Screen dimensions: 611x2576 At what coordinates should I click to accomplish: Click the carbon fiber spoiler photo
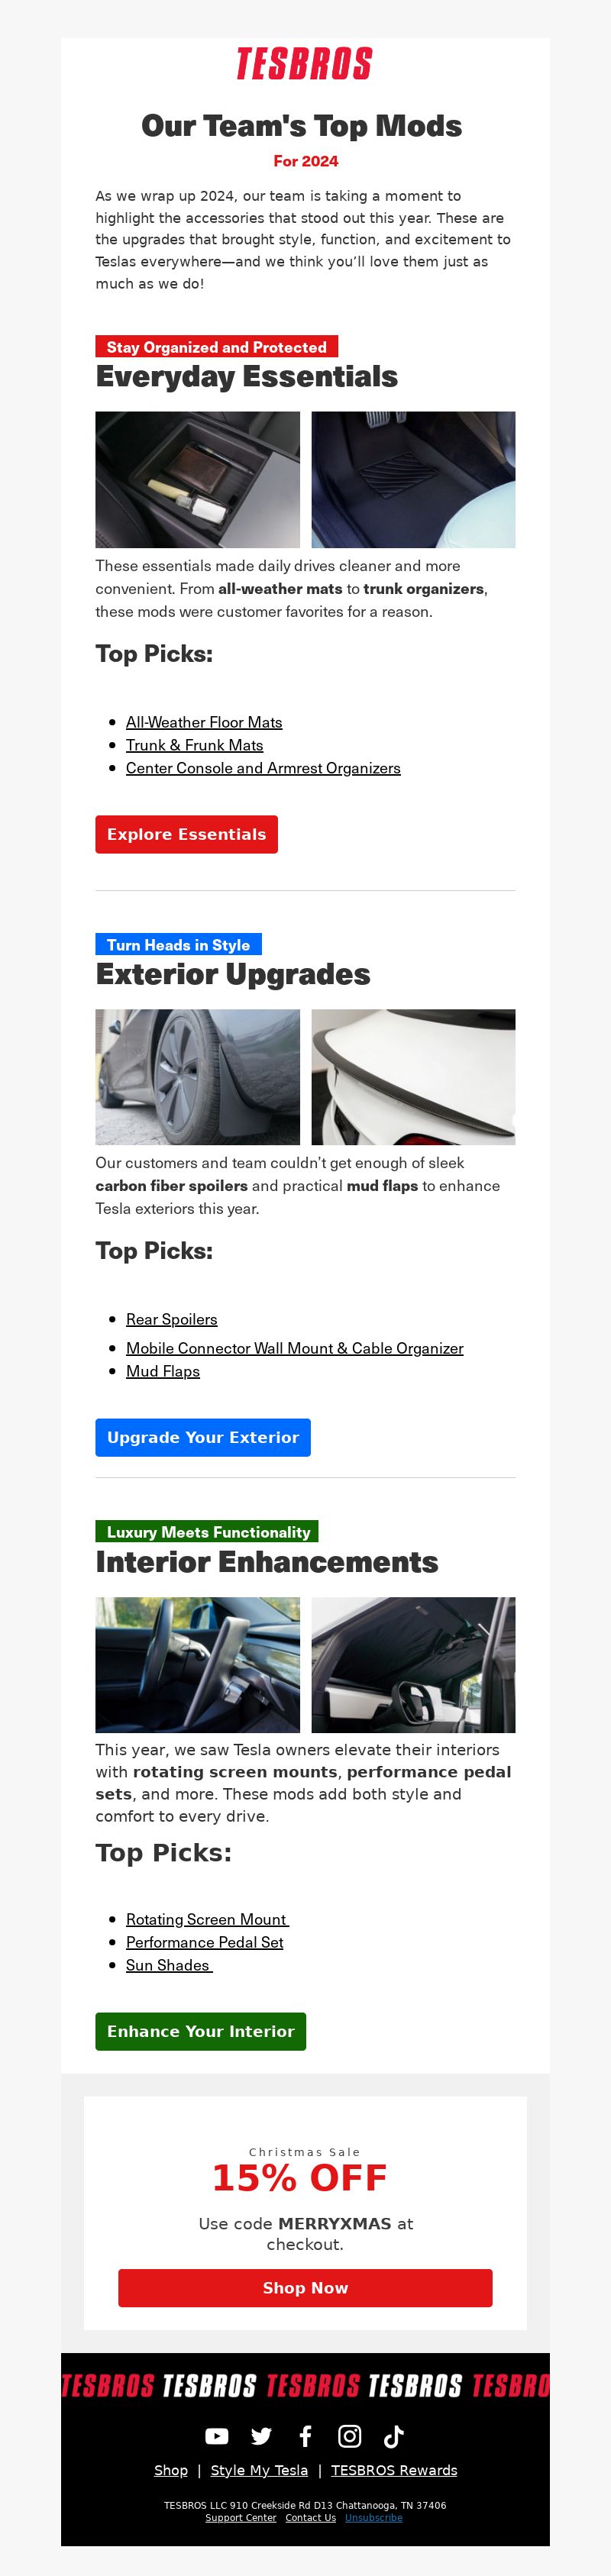tap(413, 1077)
